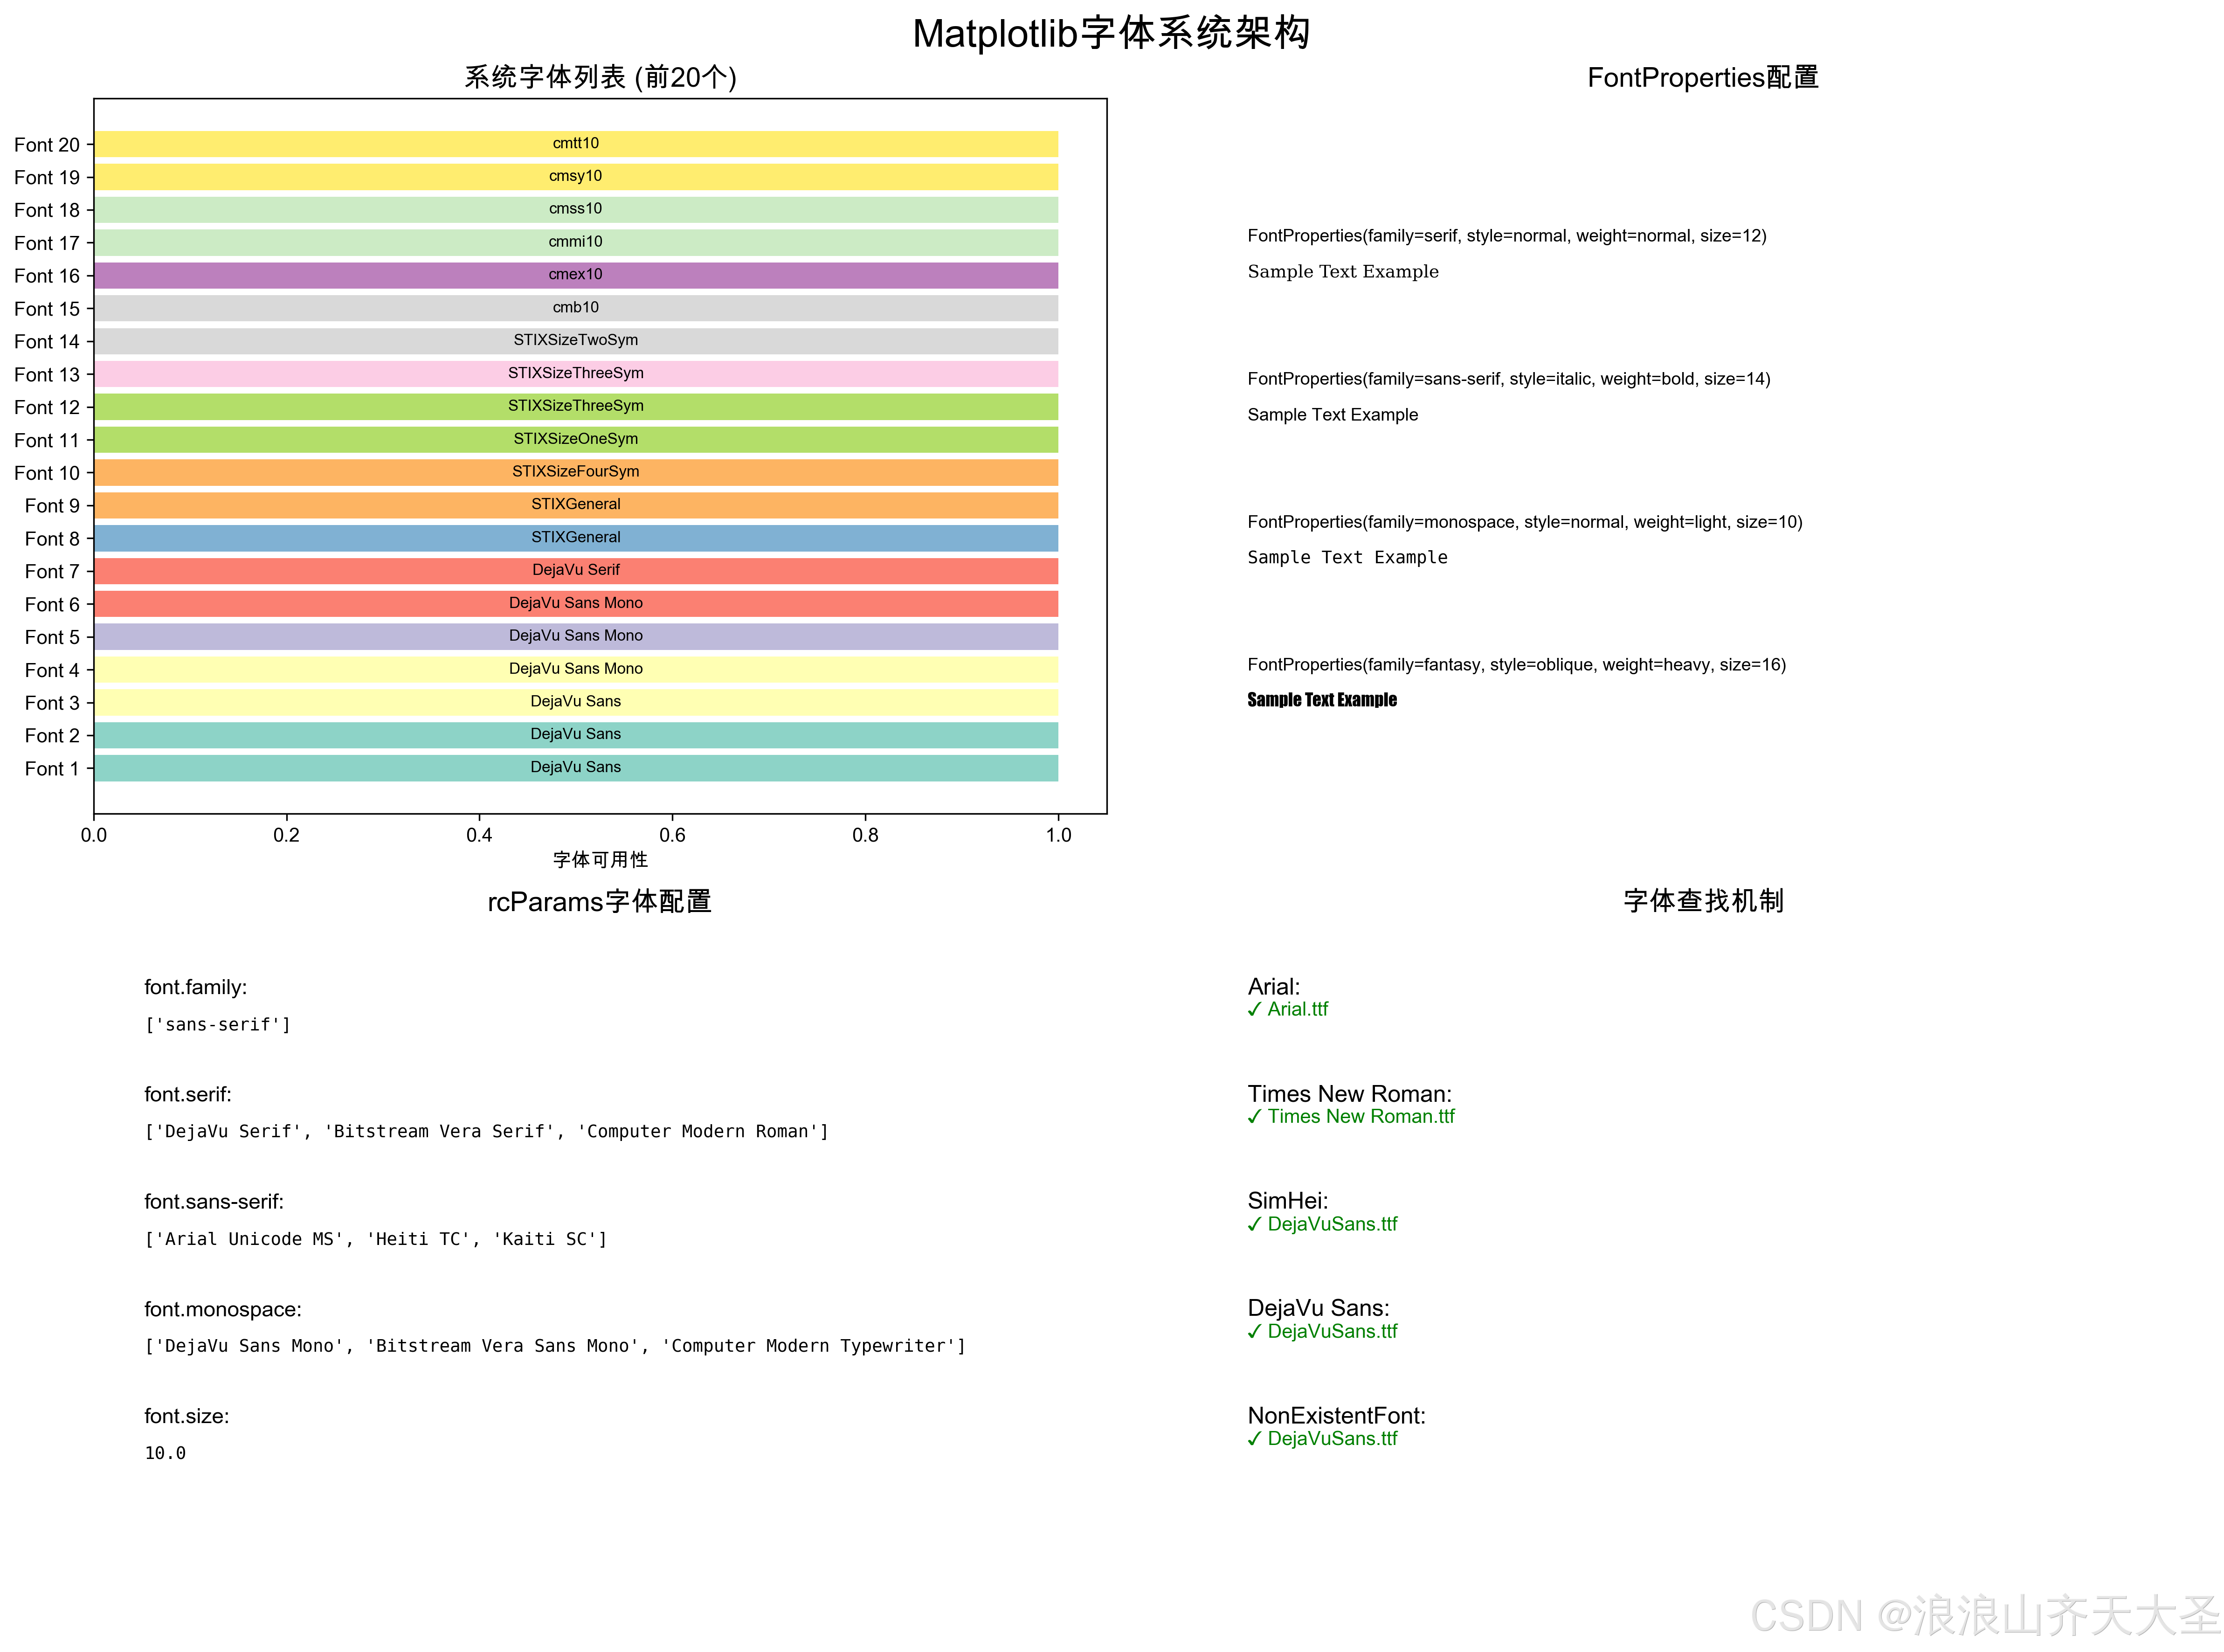
Task: Click the cmtt10 font bar
Action: [576, 143]
